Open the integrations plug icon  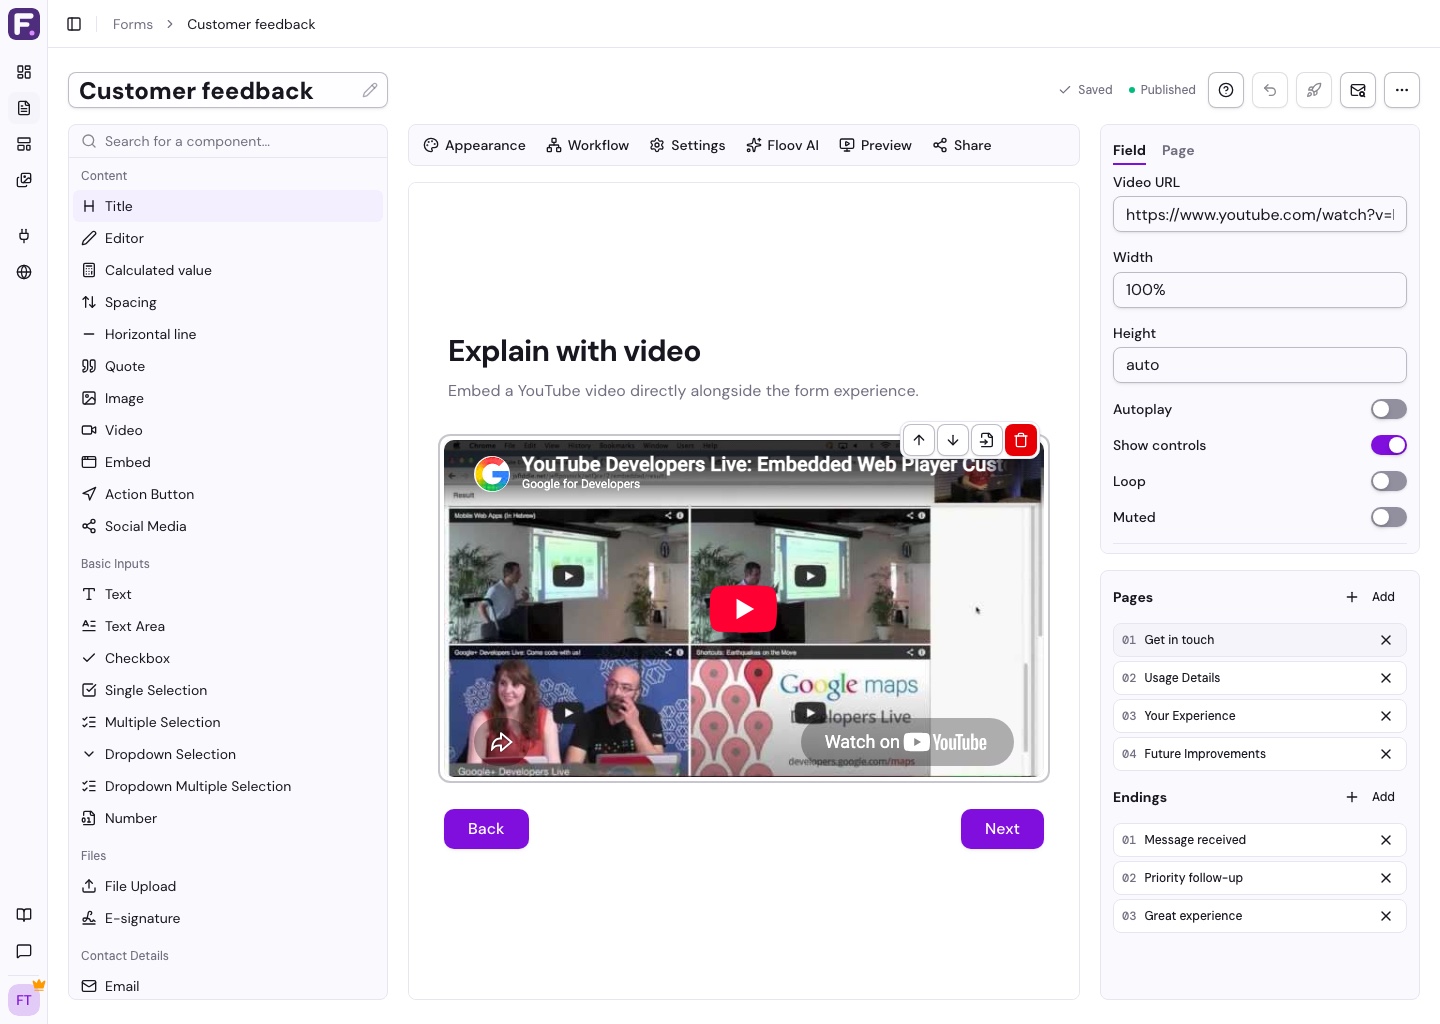24,236
